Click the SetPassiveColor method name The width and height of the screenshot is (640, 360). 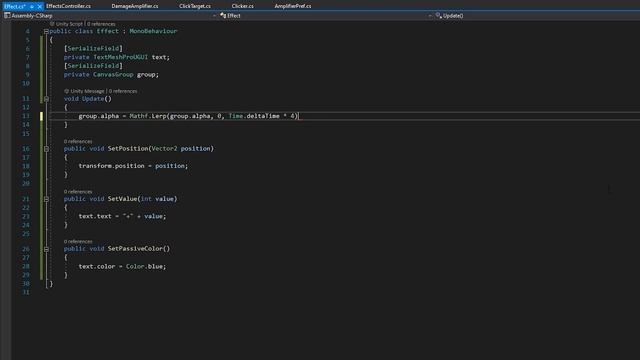coord(135,249)
